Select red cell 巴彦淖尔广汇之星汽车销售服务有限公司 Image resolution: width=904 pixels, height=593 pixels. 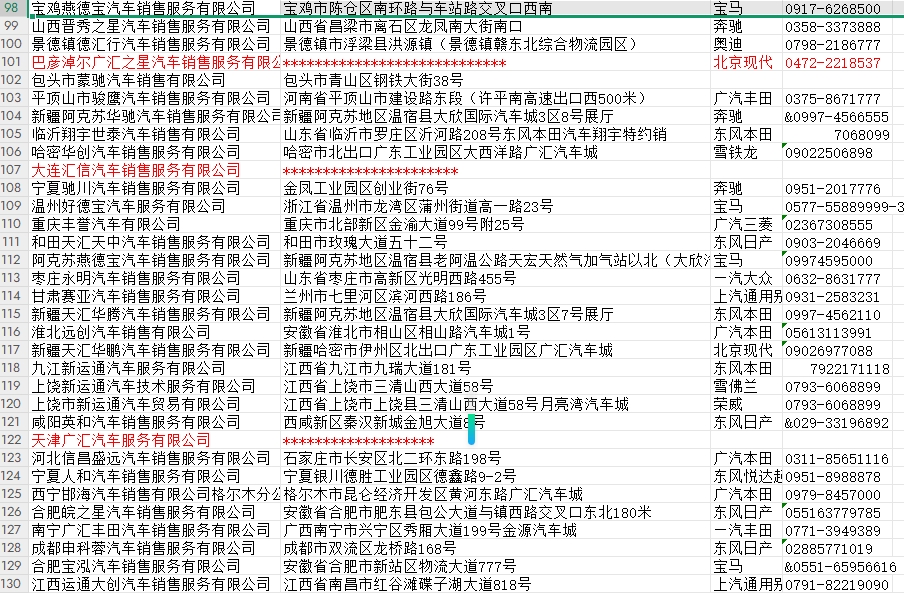[x=154, y=62]
